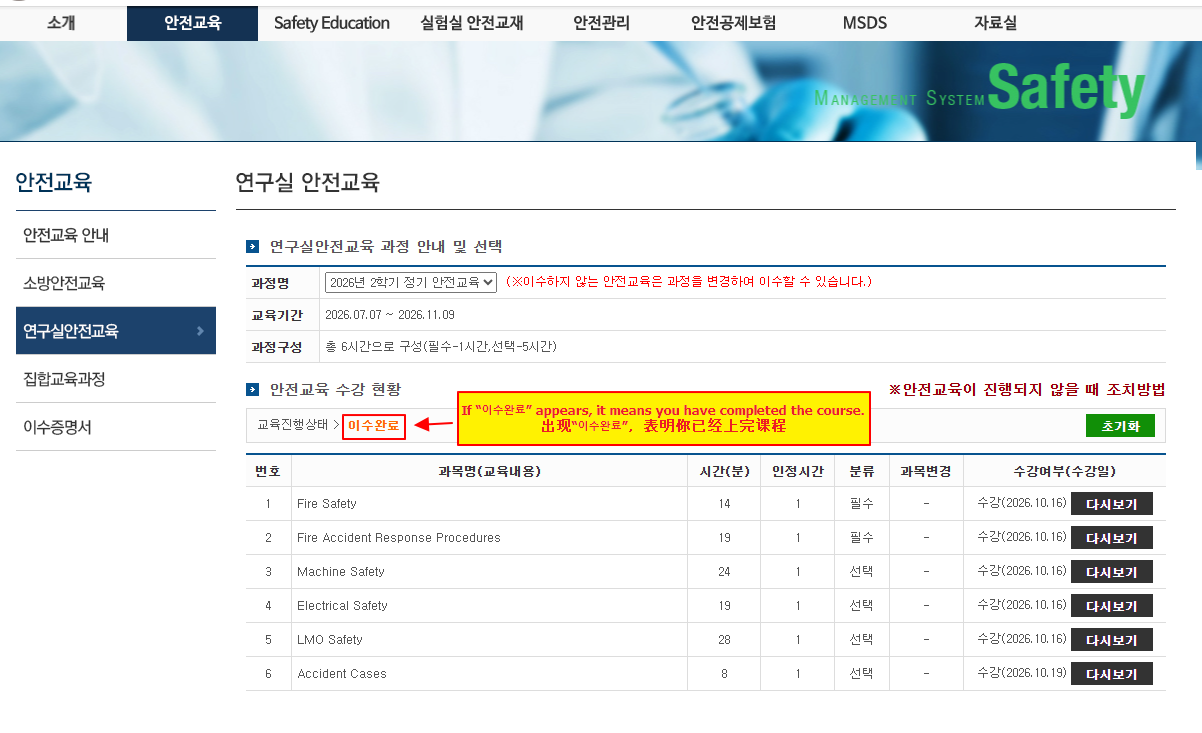Open the 자료실 menu item
This screenshot has height=733, width=1202.
(995, 23)
